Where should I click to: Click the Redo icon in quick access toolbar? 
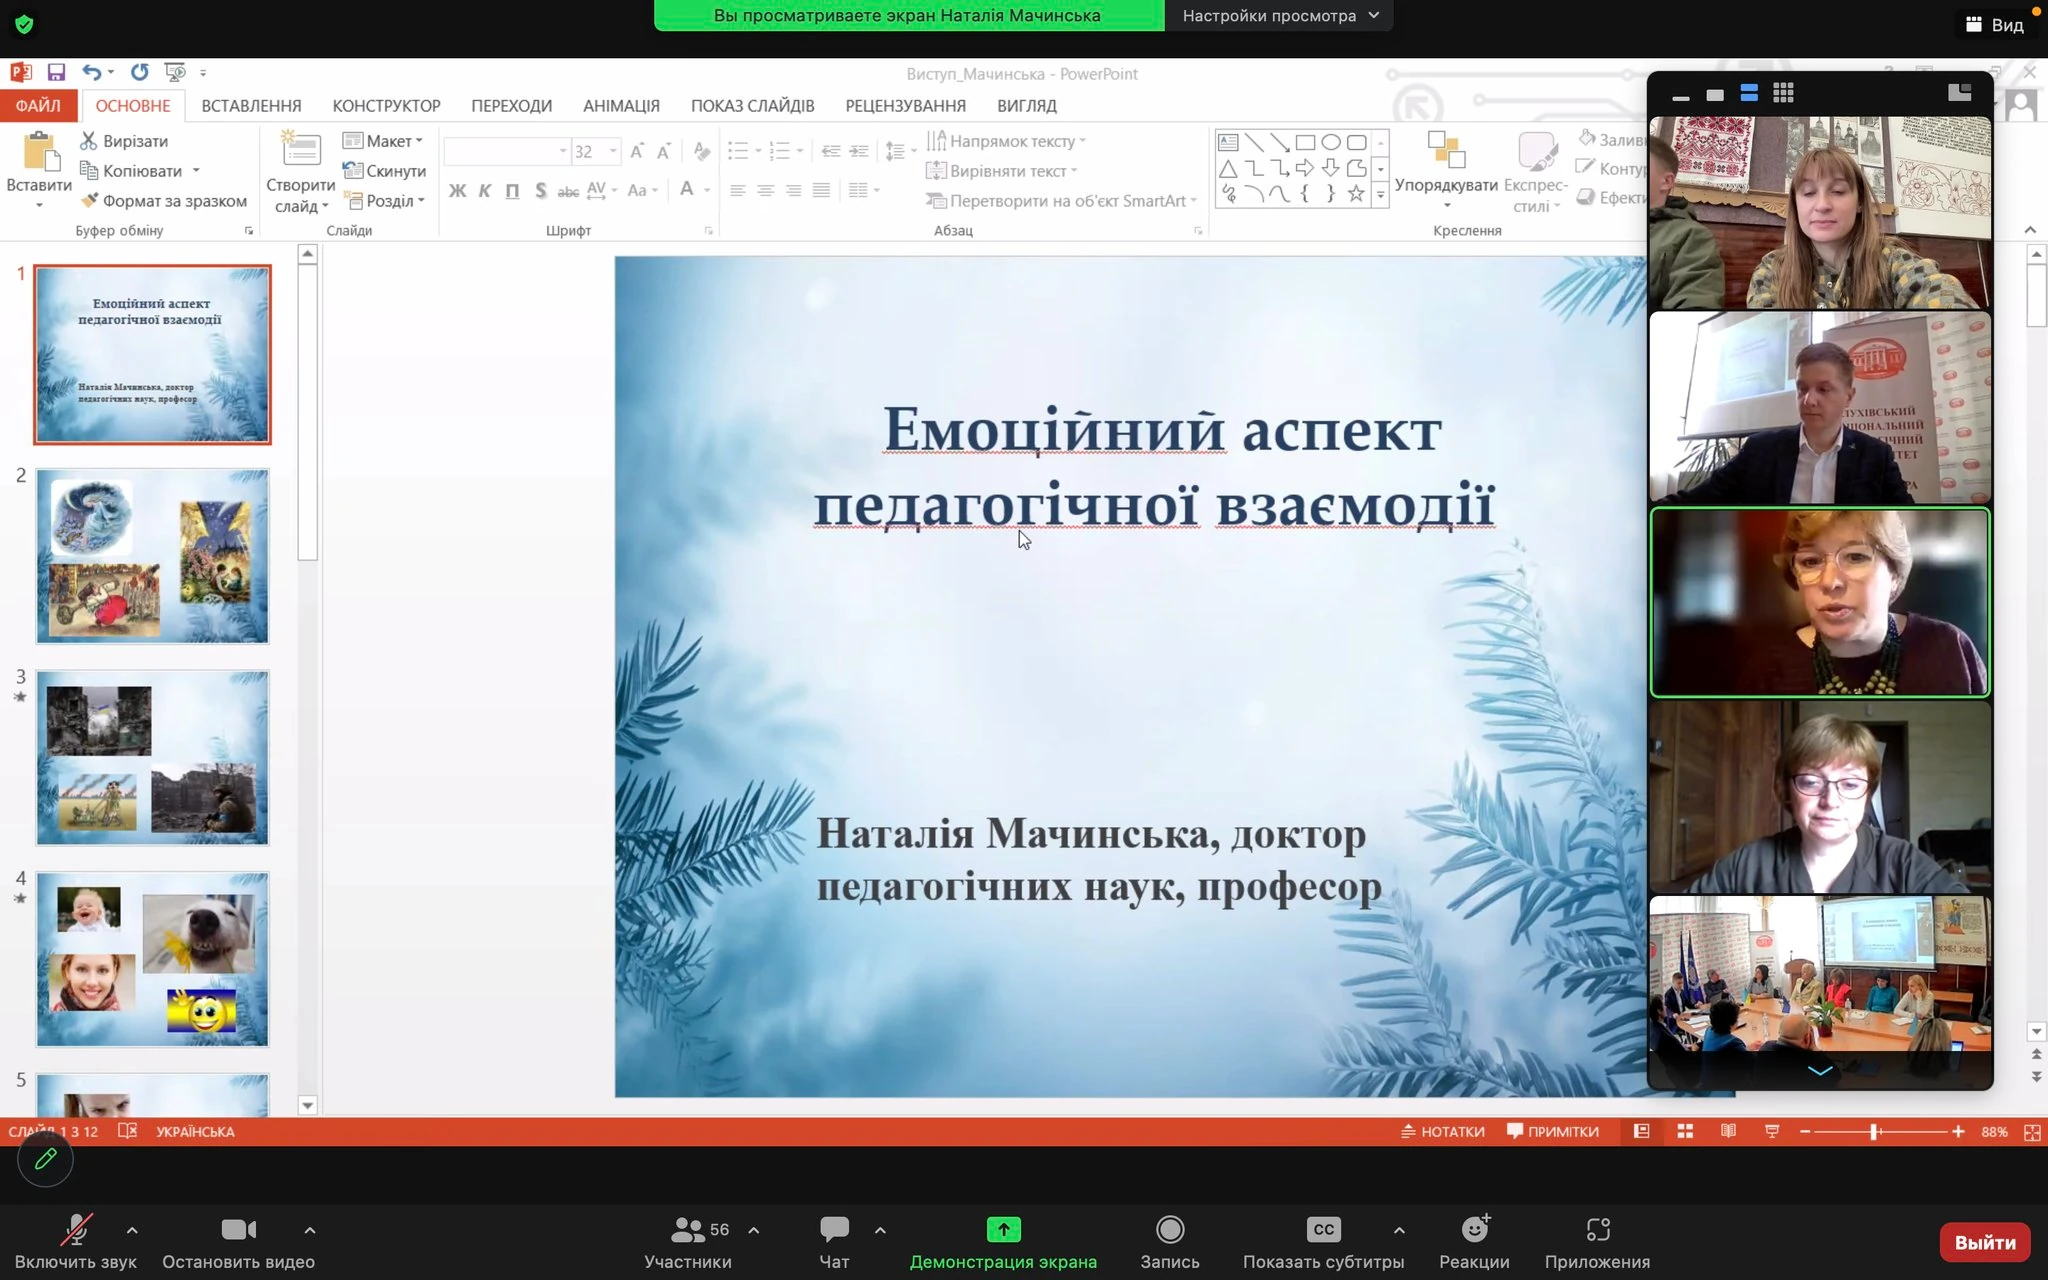pos(140,72)
